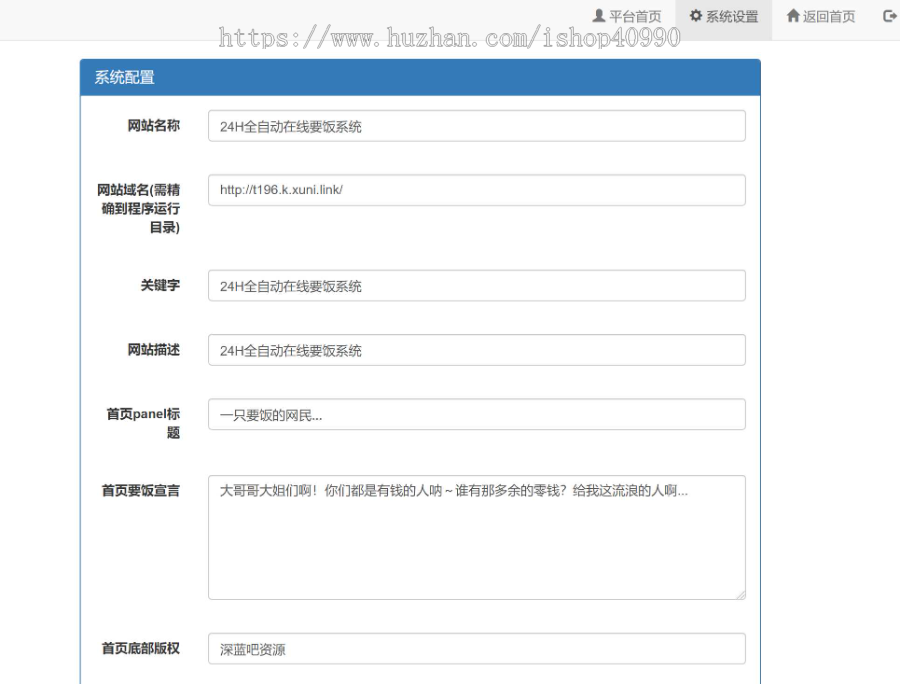Click the 首页底部版权 label
The image size is (900, 684).
point(141,648)
